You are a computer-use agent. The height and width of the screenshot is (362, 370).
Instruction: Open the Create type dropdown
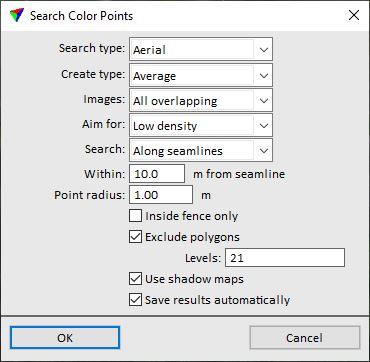point(201,75)
